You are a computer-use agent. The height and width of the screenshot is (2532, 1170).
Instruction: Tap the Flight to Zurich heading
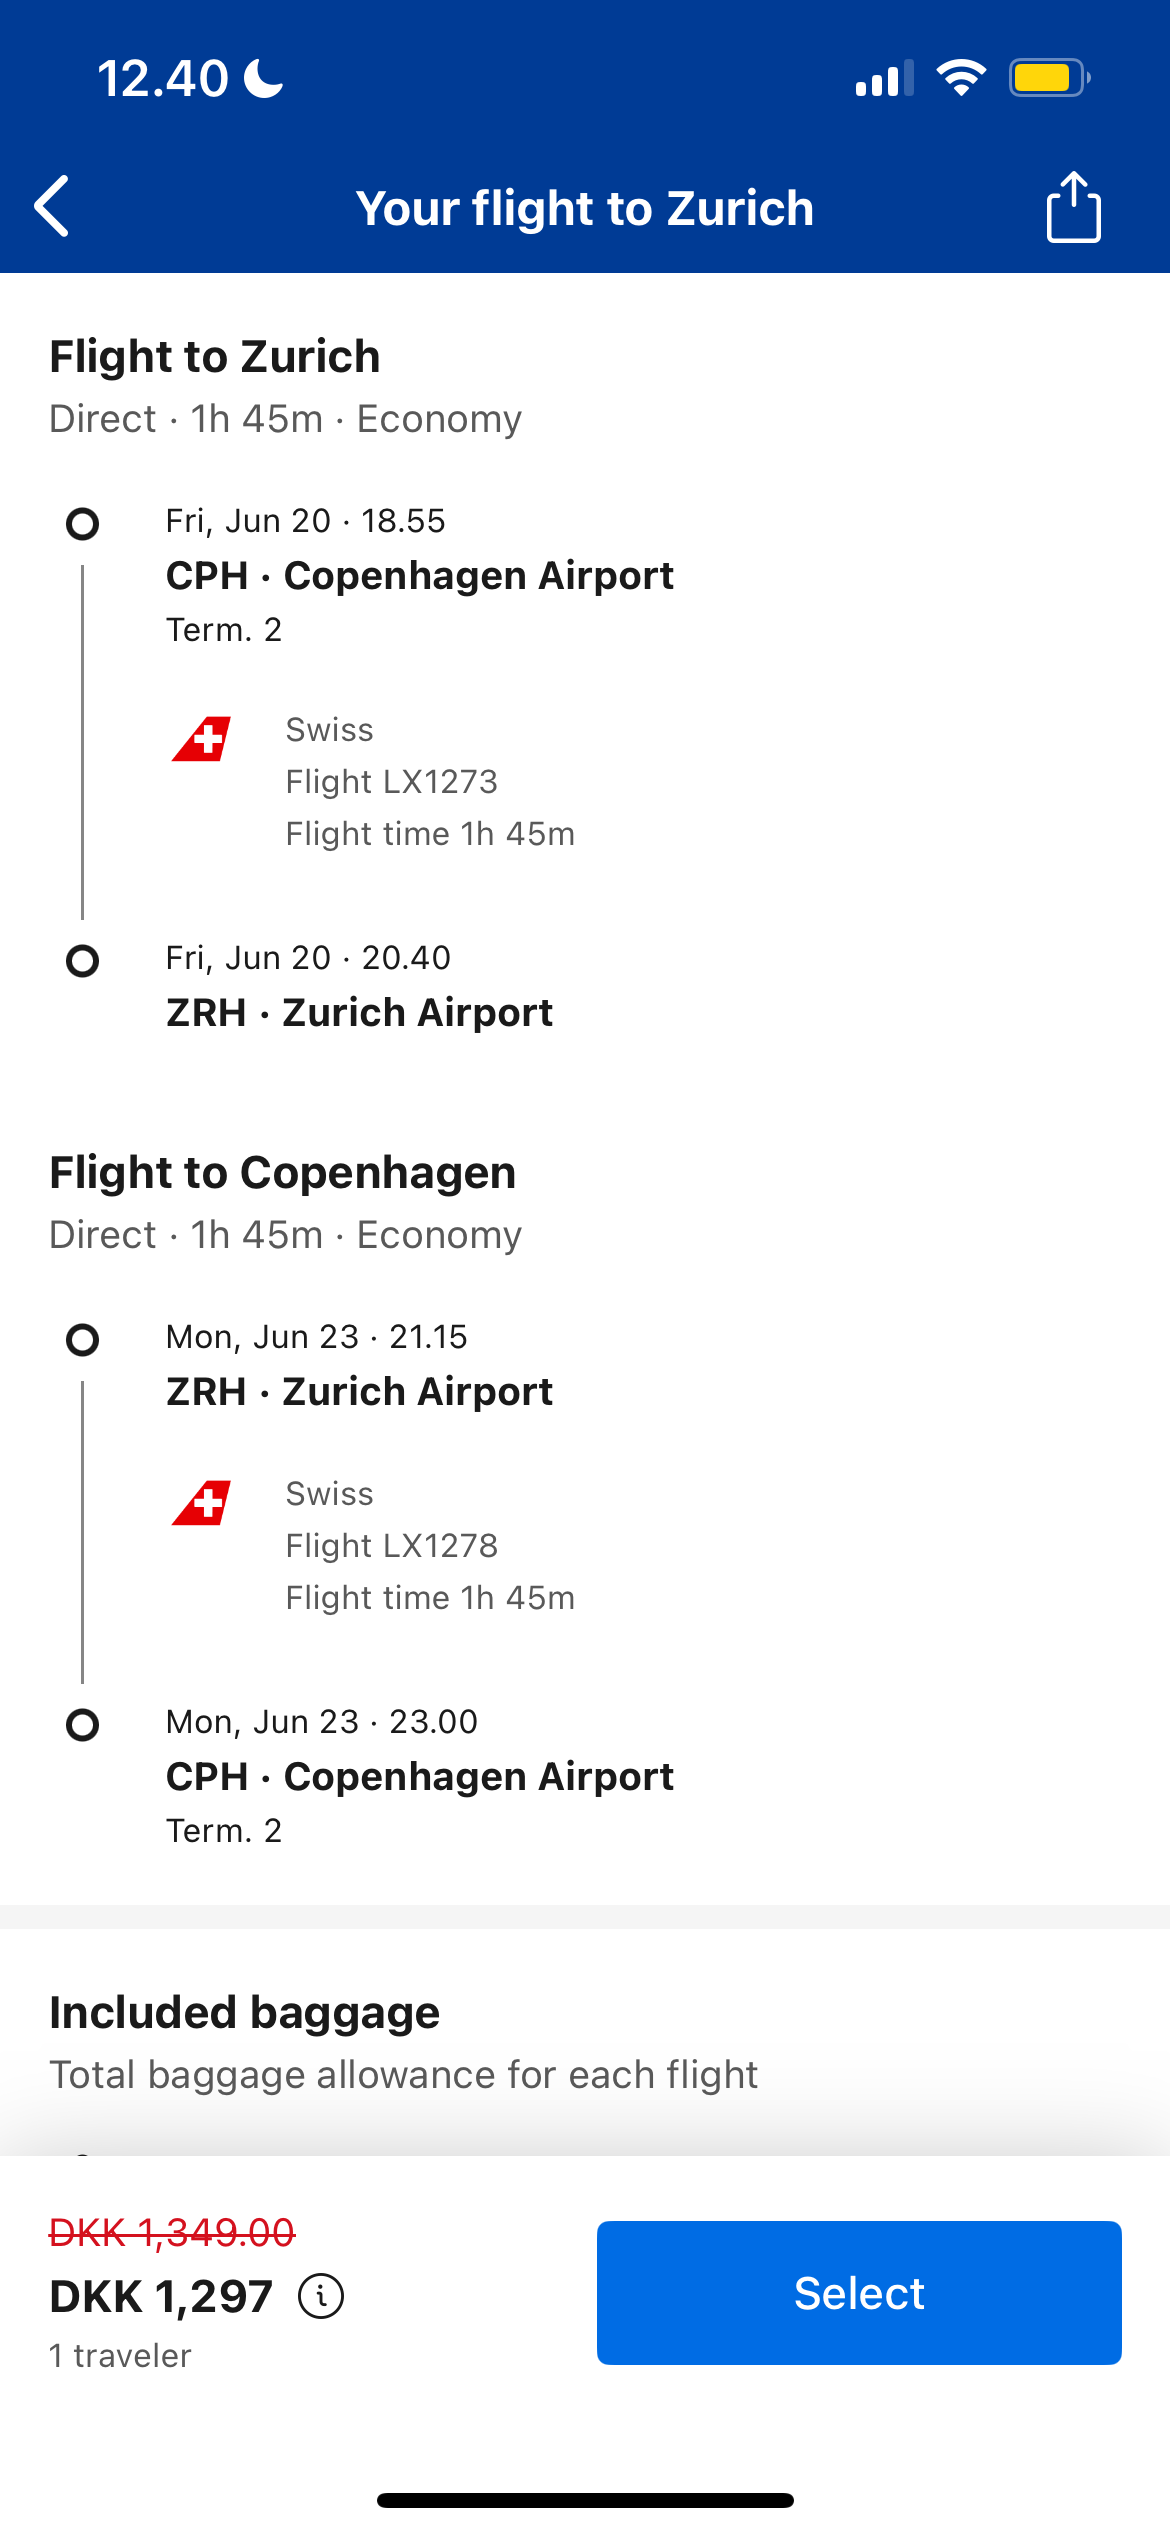(215, 357)
